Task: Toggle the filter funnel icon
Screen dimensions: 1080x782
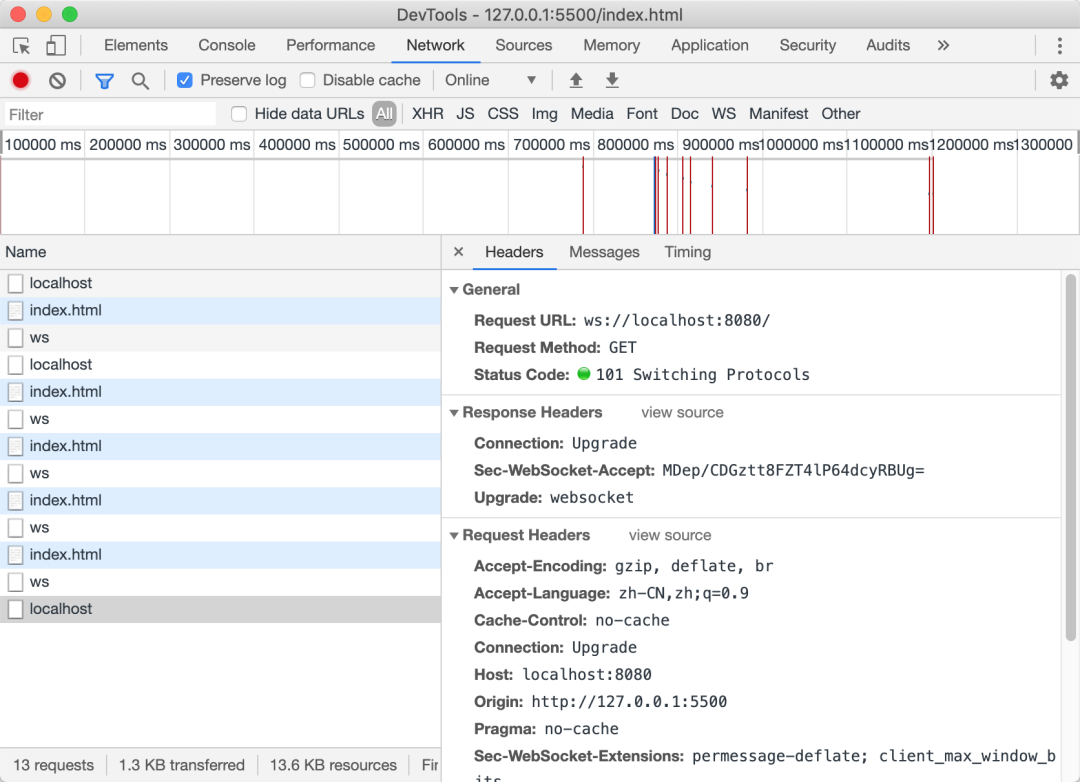Action: tap(104, 81)
